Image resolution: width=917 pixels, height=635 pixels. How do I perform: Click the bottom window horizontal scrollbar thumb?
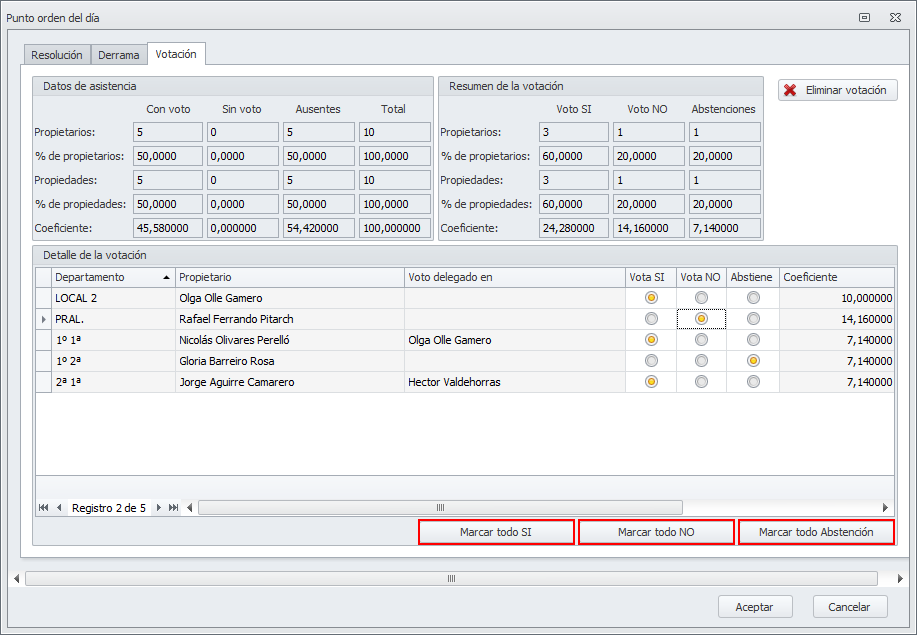450,578
